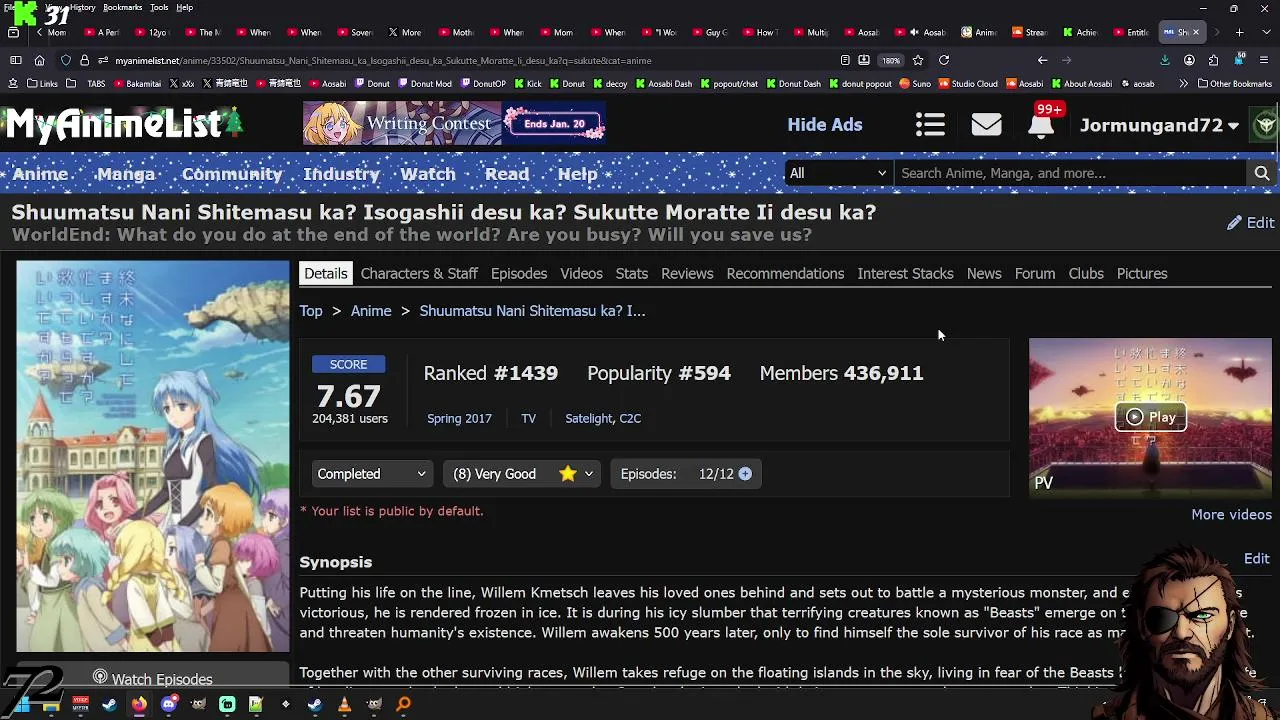Screen dimensions: 1280x720
Task: Switch to the Interest Stacks tab
Action: point(905,273)
